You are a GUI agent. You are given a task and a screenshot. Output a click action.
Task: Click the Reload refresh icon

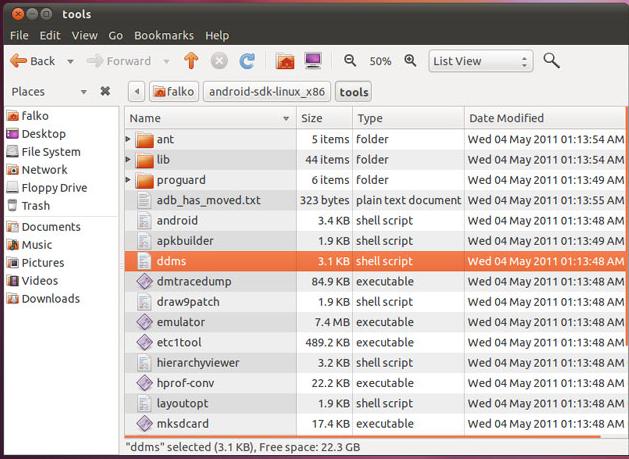(x=247, y=61)
